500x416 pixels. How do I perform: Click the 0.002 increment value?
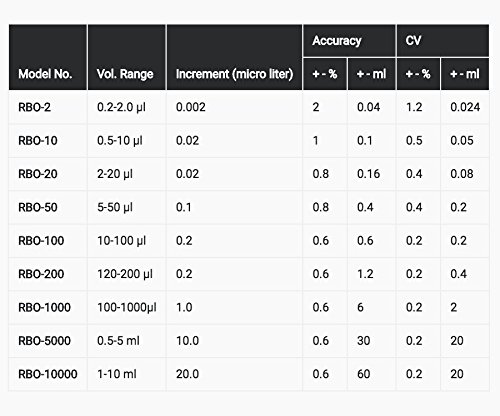[191, 107]
